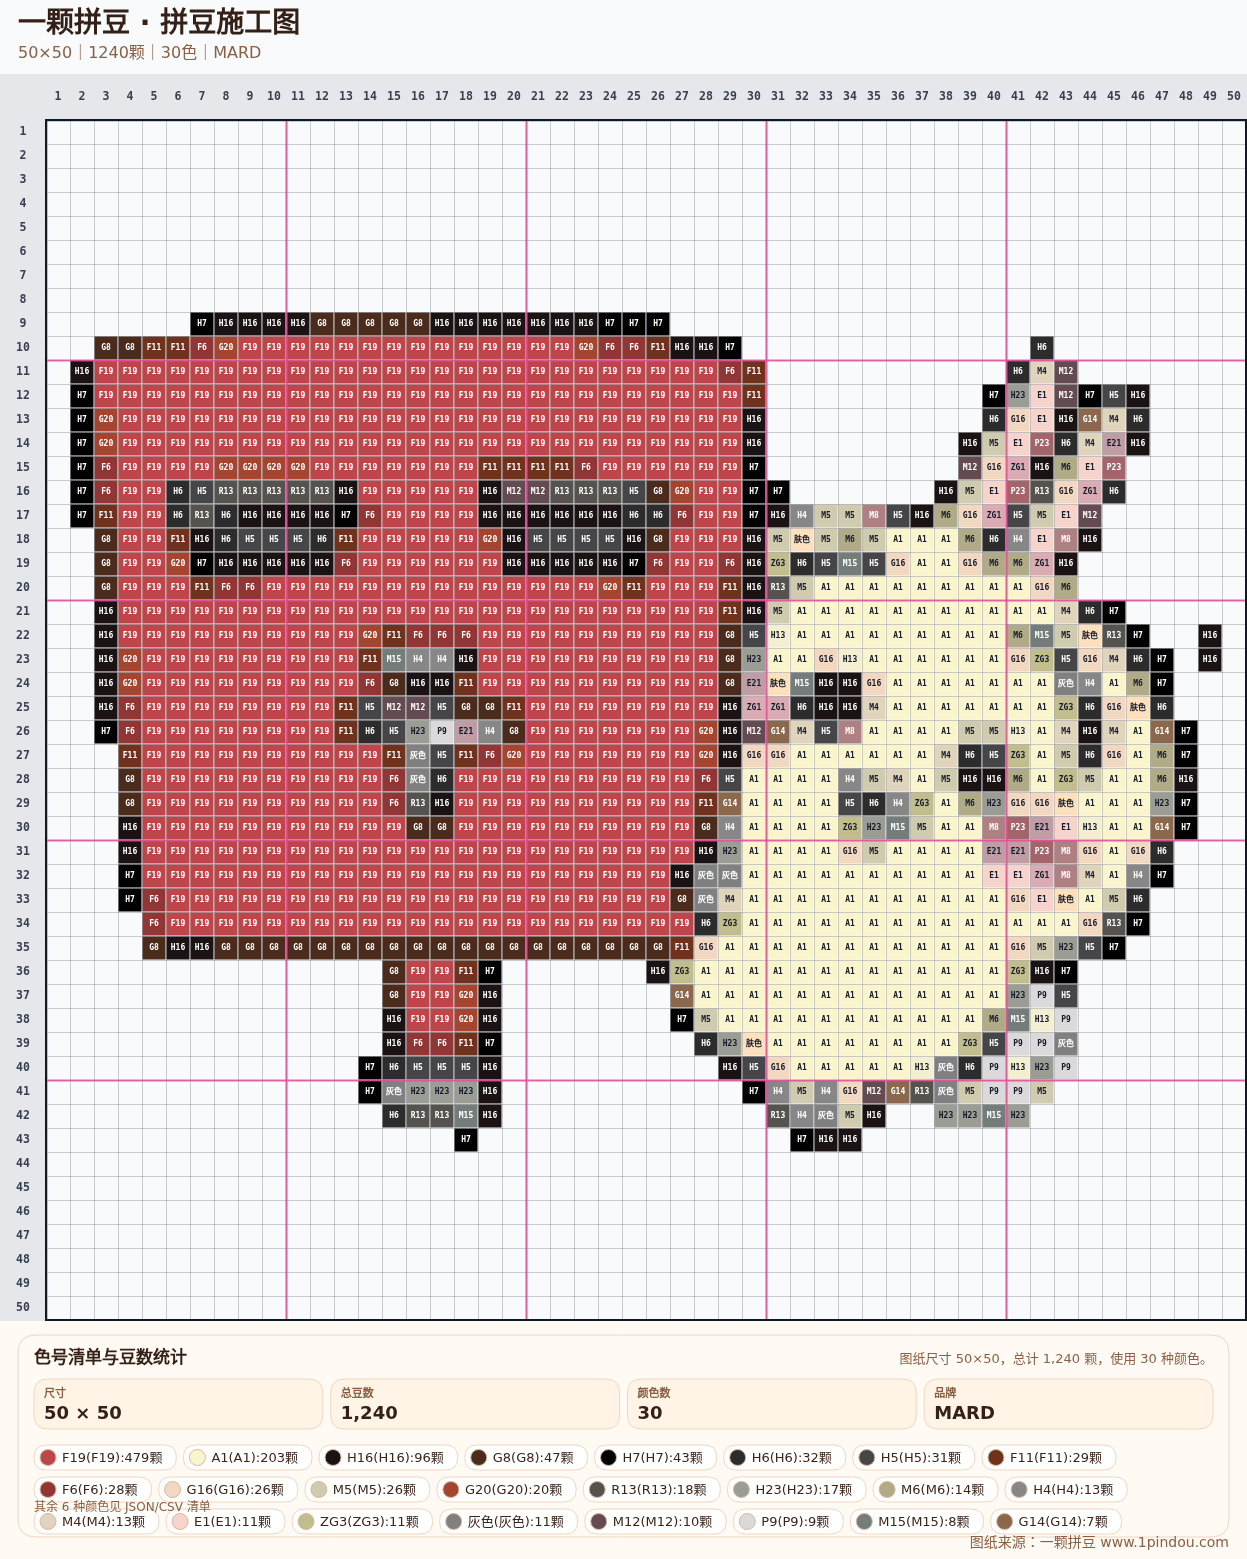This screenshot has height=1559, width=1247.
Task: Click the 品牌 MARD stat card
Action: 1069,1404
